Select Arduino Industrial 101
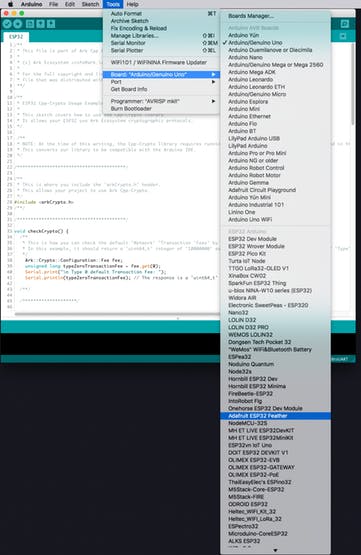The width and height of the screenshot is (361, 555). (275, 205)
